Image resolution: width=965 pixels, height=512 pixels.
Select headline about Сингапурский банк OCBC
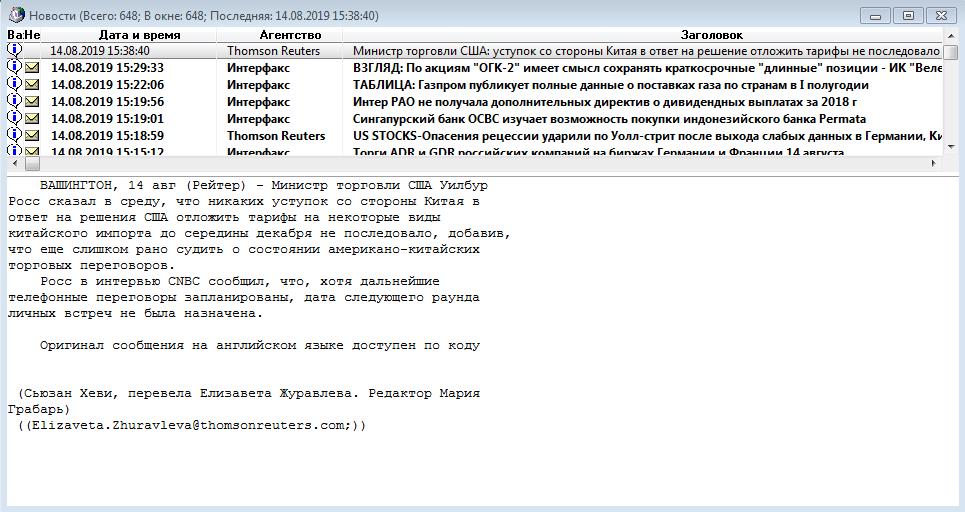609,119
